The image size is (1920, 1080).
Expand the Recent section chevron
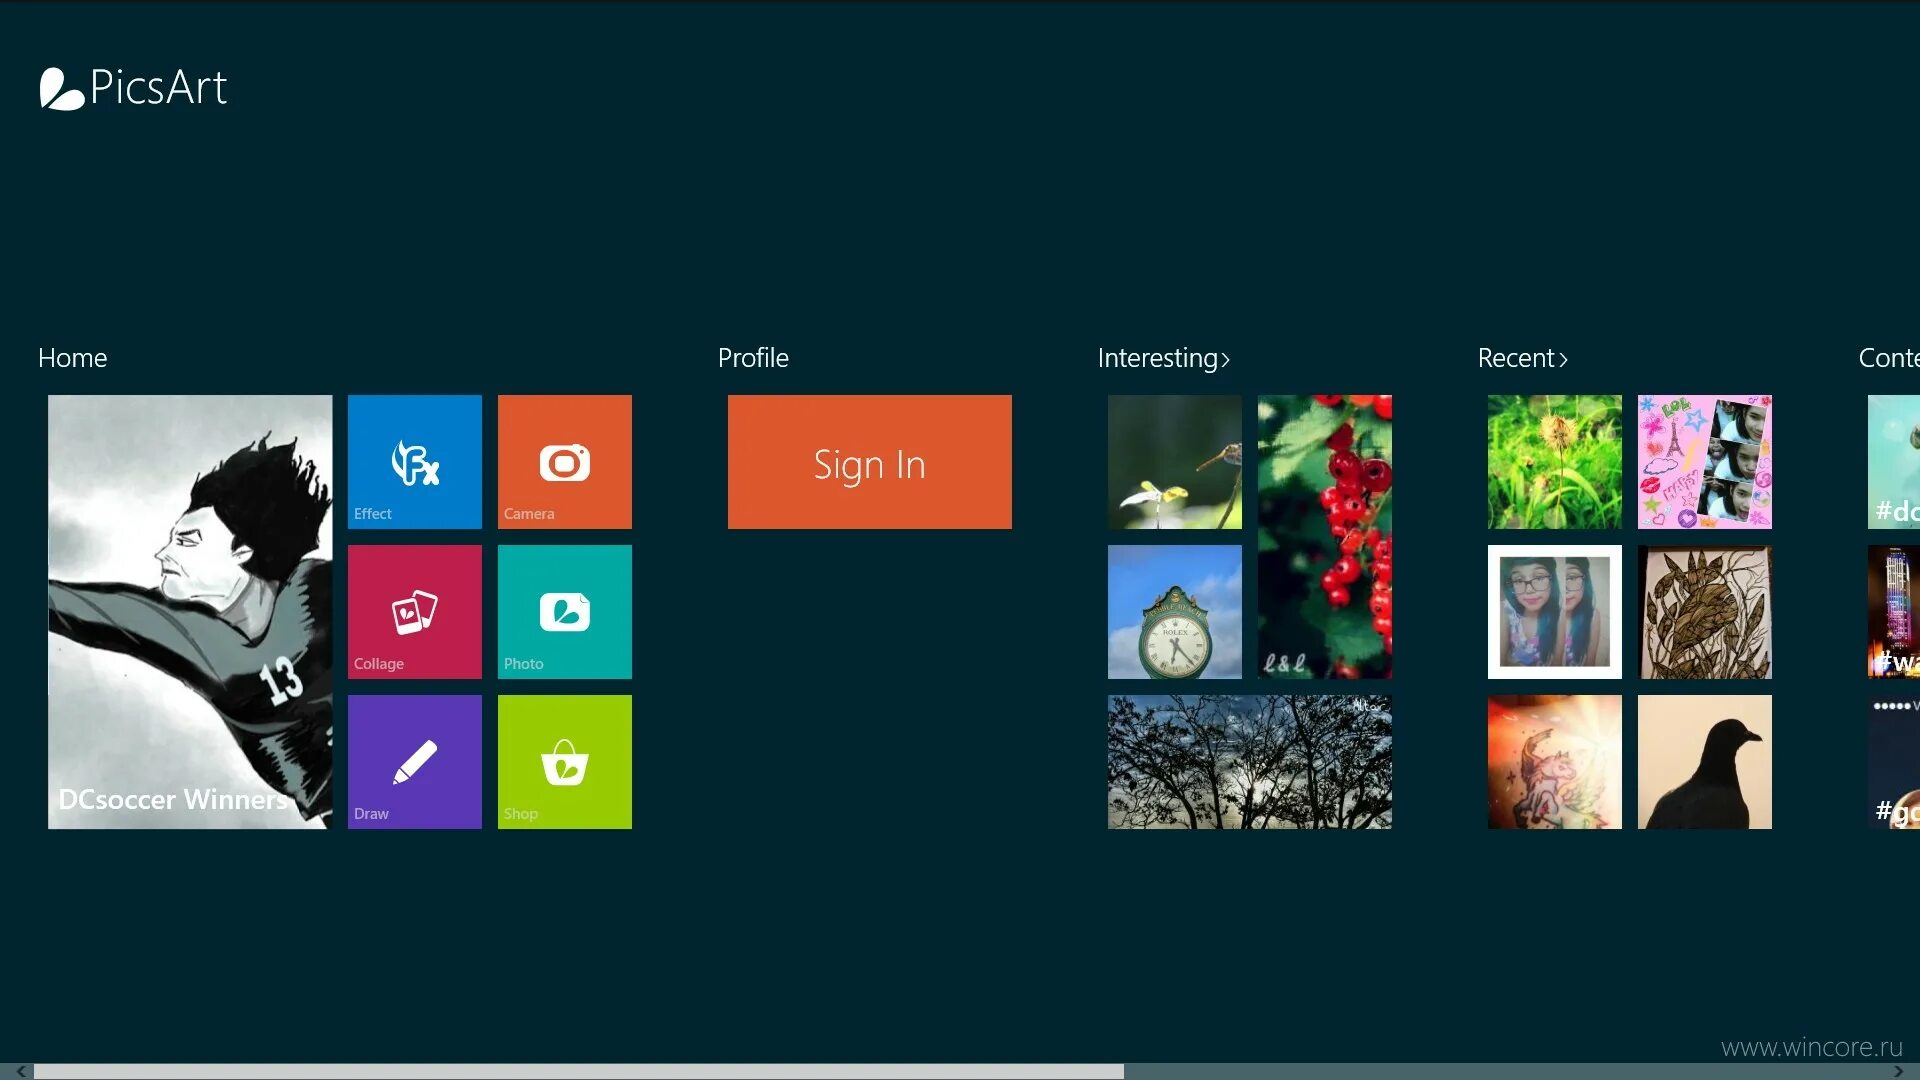1563,359
